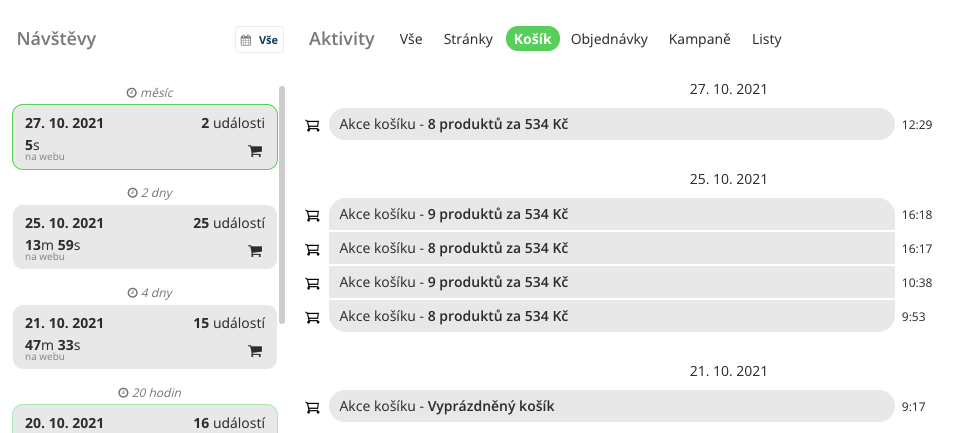
Task: Switch to the Stránky tab
Action: coord(468,40)
